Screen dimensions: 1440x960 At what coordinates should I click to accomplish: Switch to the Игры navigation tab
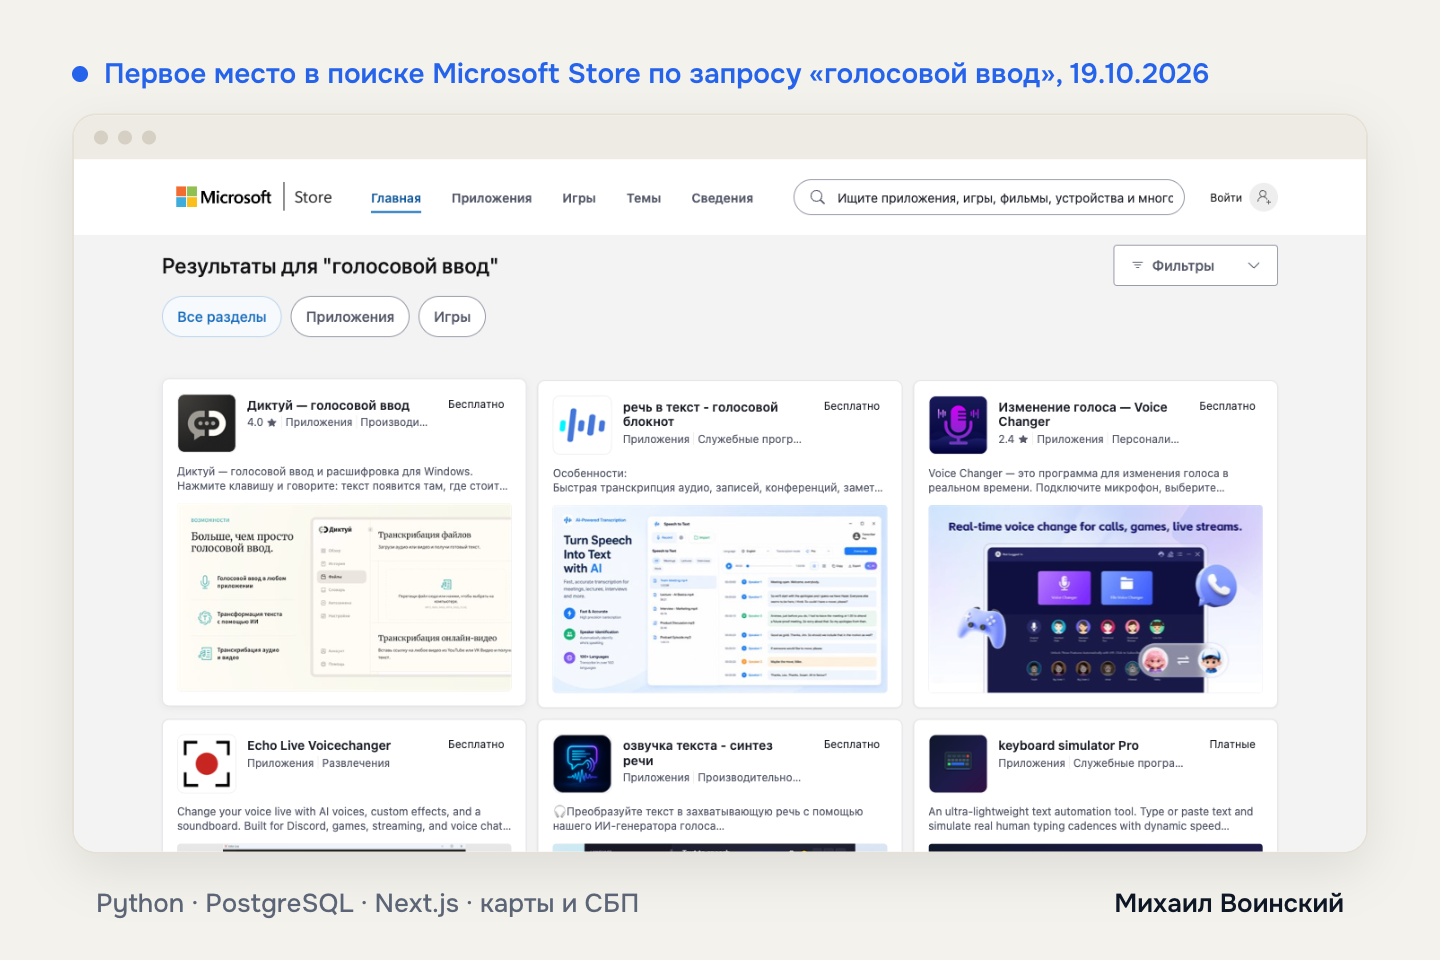(x=579, y=198)
